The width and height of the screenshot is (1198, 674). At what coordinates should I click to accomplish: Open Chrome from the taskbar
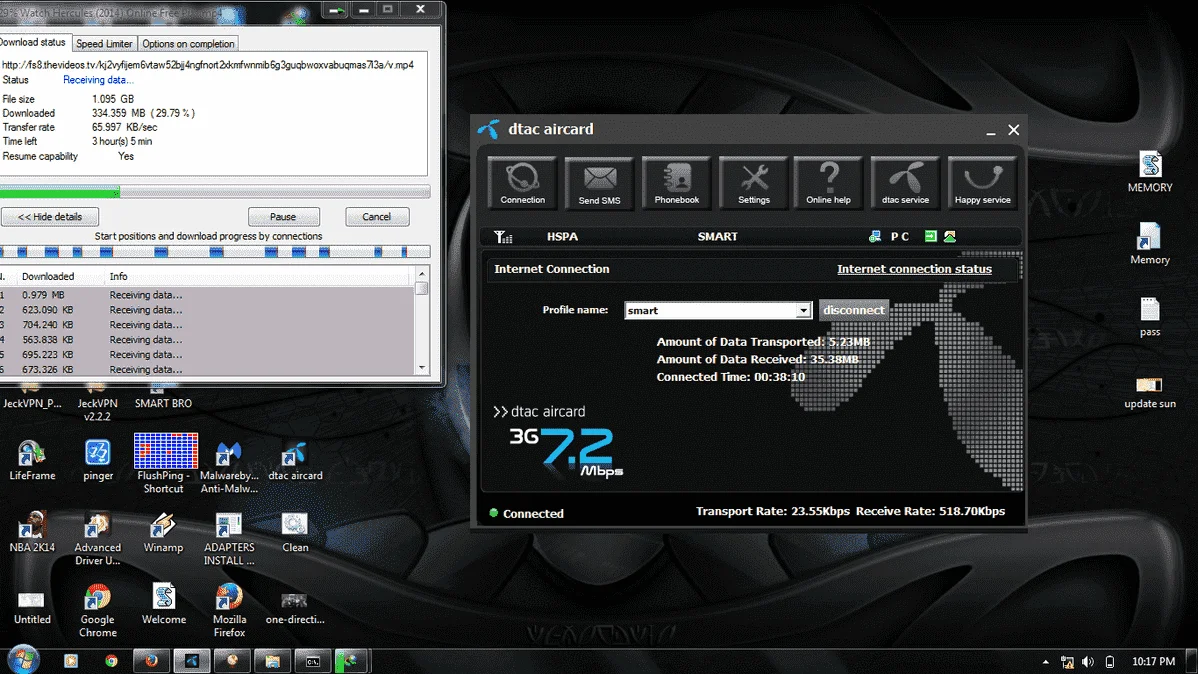click(x=112, y=661)
